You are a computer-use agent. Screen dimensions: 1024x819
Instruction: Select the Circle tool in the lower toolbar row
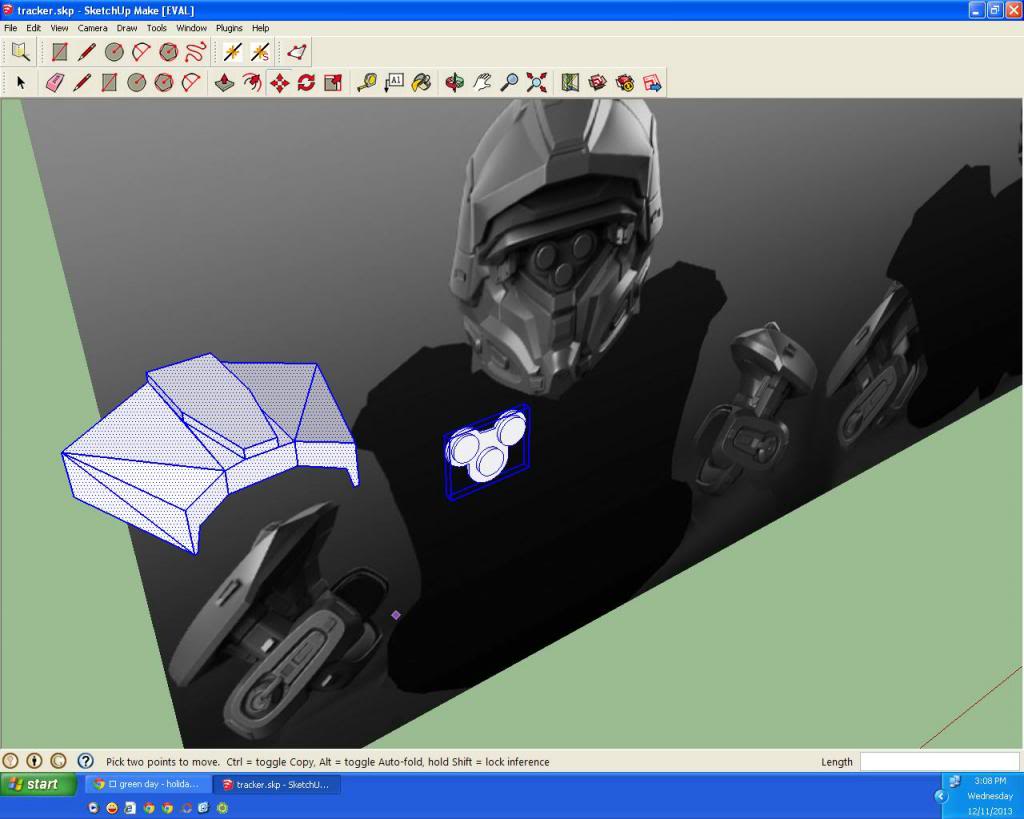pyautogui.click(x=136, y=83)
